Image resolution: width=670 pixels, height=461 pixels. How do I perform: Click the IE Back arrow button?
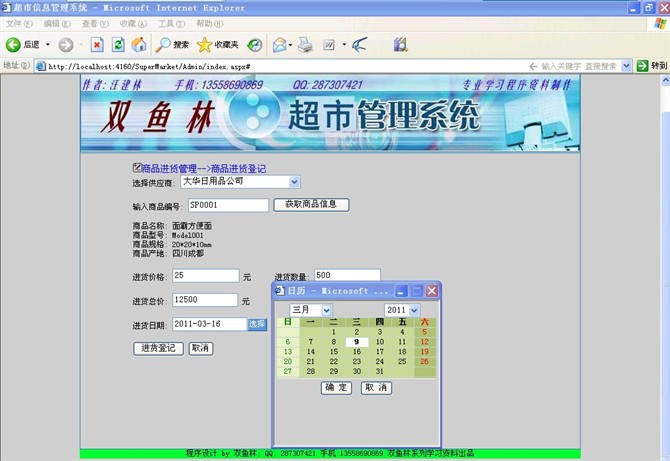13,44
